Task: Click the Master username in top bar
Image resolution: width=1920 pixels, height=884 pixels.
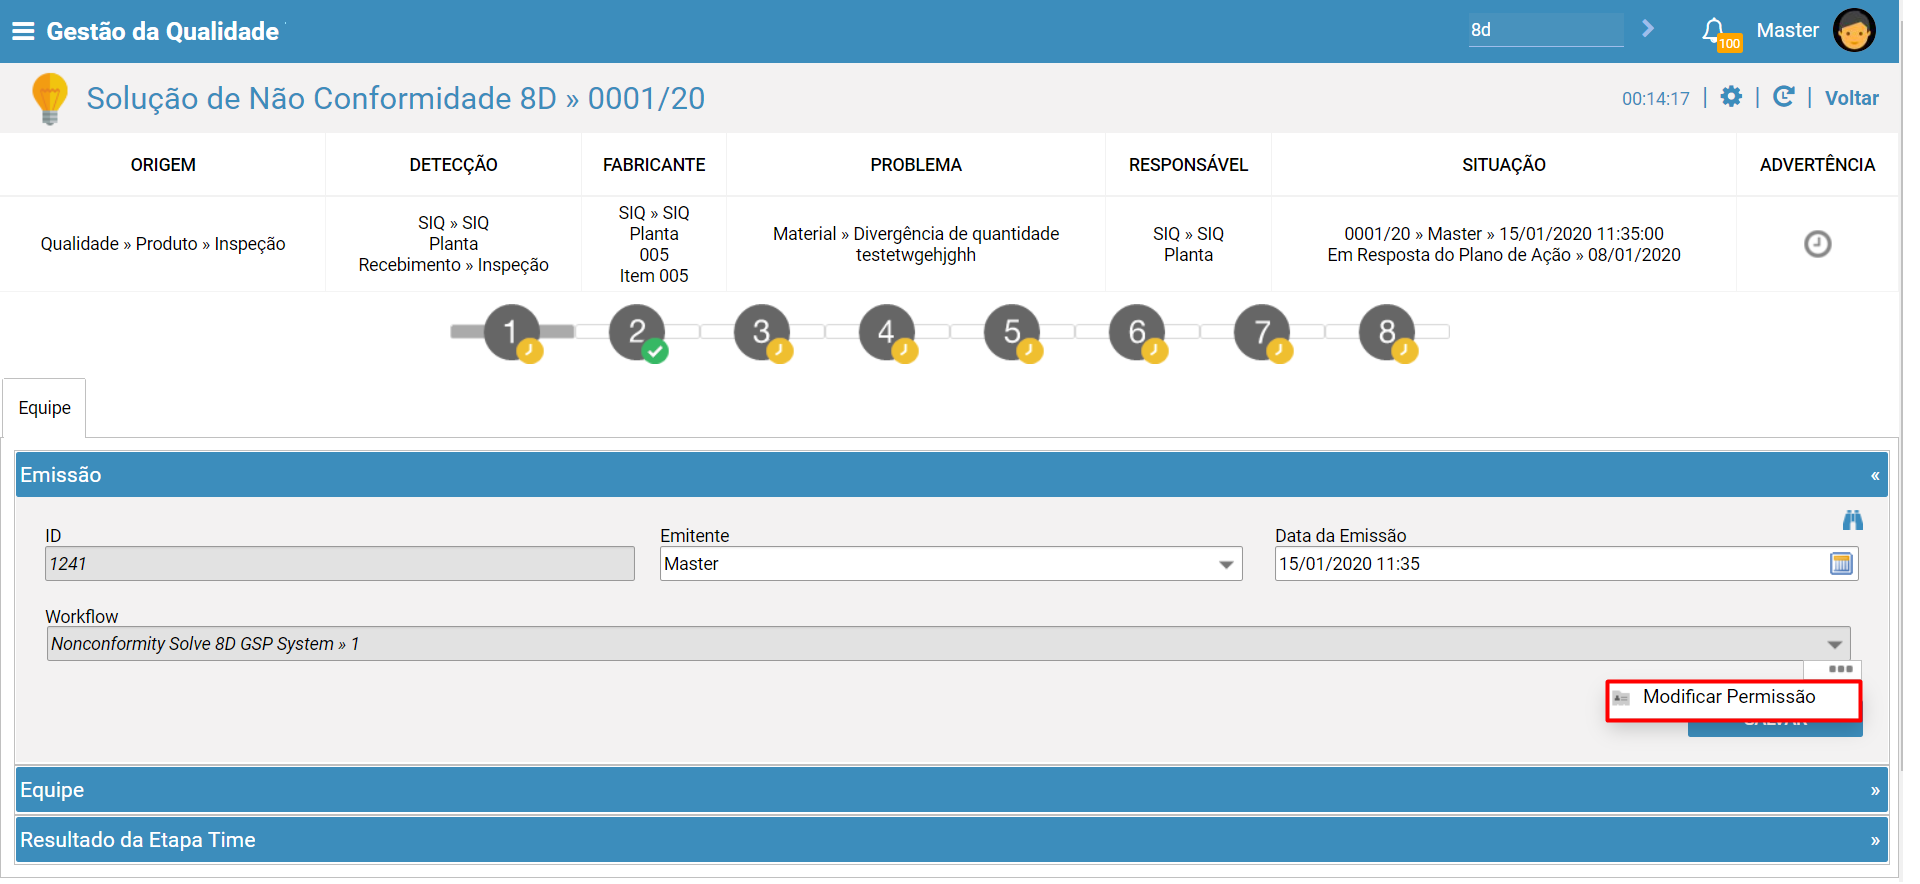Action: click(x=1787, y=30)
